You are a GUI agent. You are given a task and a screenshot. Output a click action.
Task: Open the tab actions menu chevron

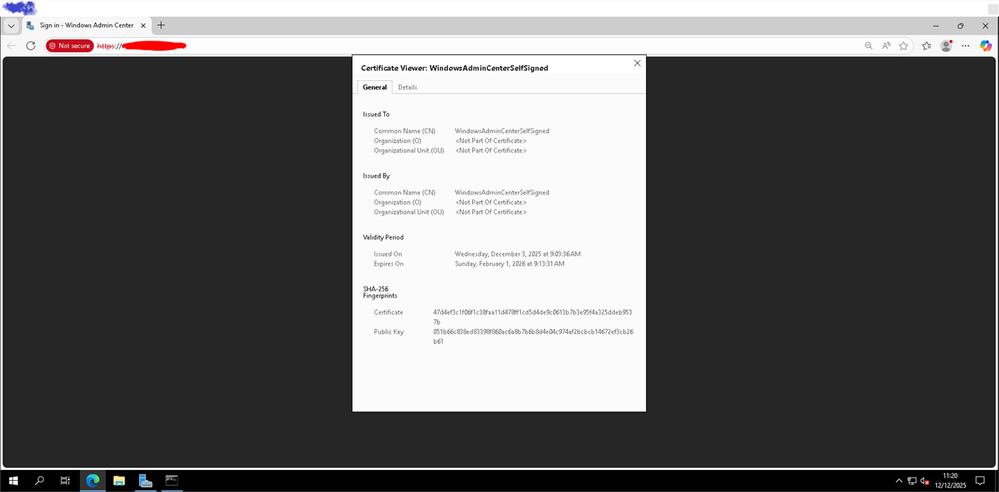(11, 26)
